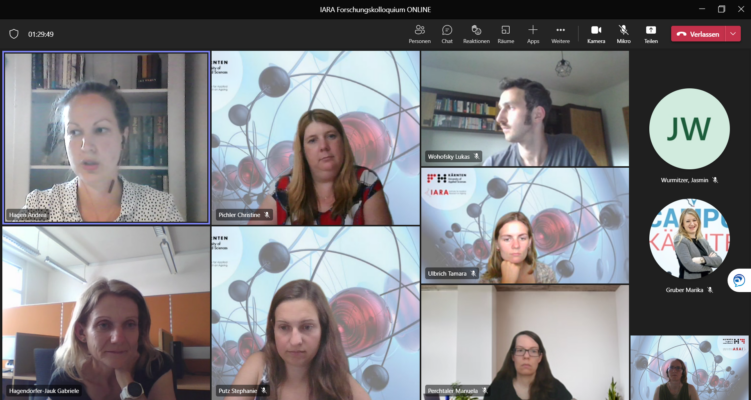
Task: Select Ulbrich Tamara's video tile
Action: [x=525, y=225]
